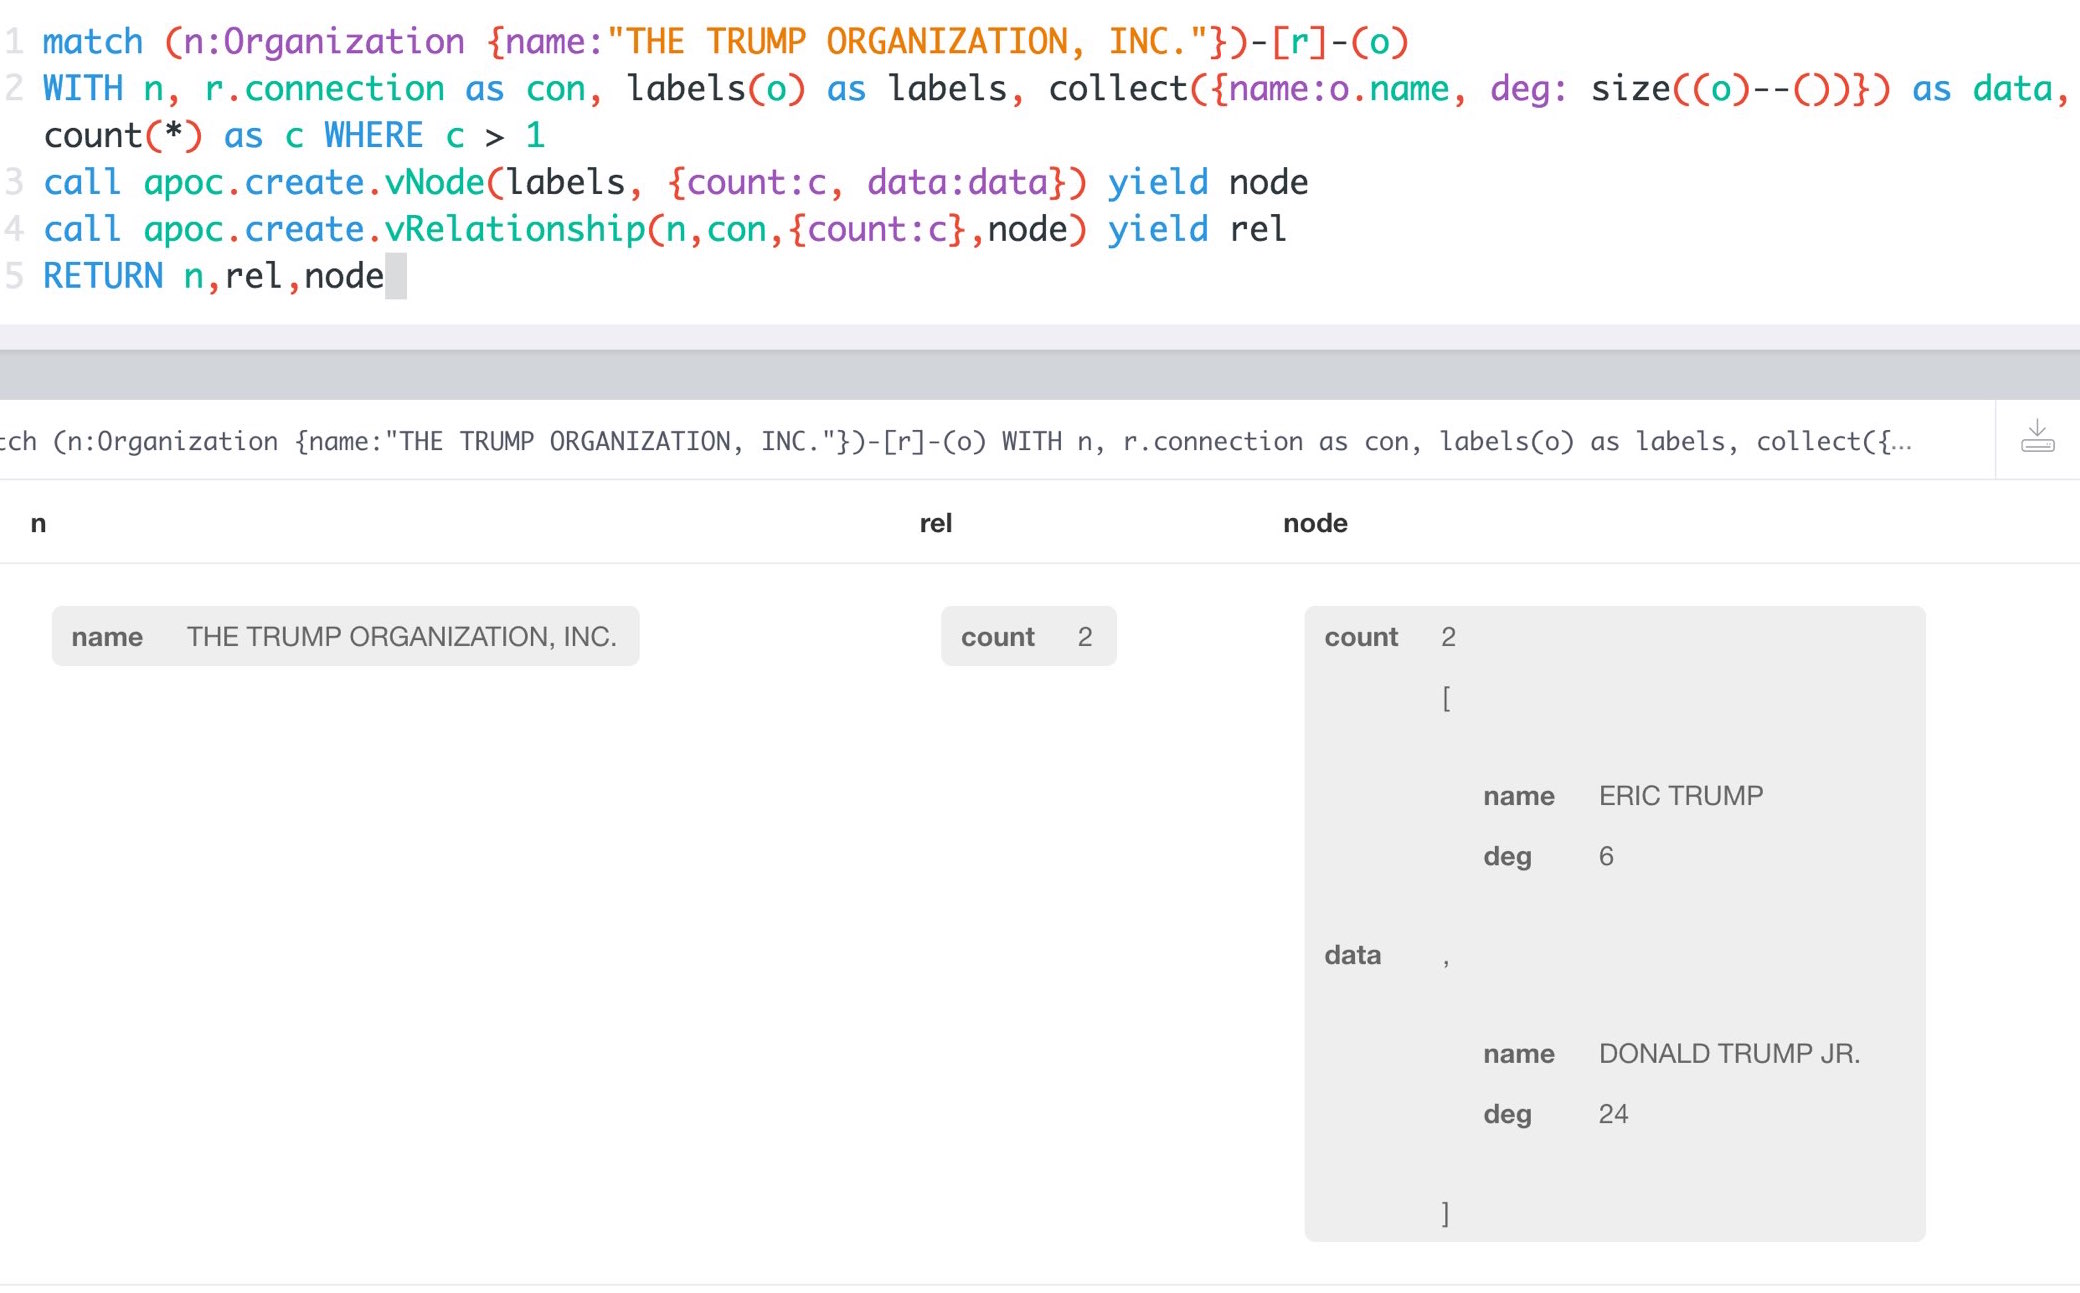2080x1293 pixels.
Task: Click 'apoc.create.vNode' in editor line 3
Action: click(314, 182)
